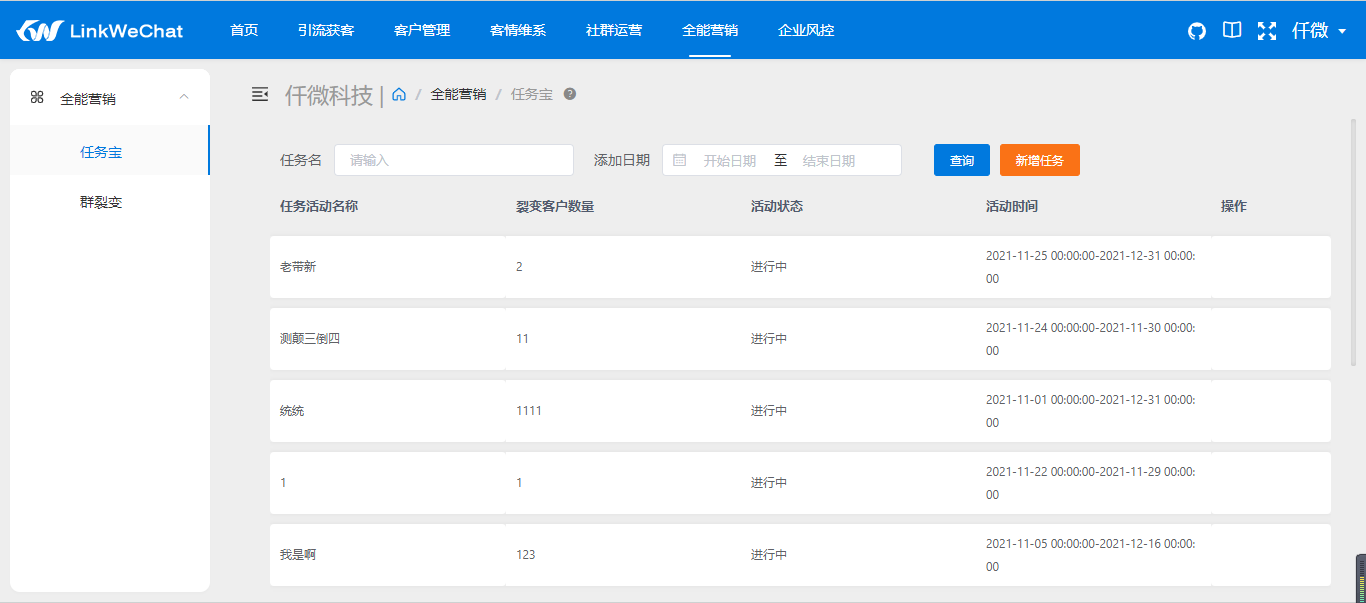Click the home breadcrumb icon

pyautogui.click(x=399, y=94)
